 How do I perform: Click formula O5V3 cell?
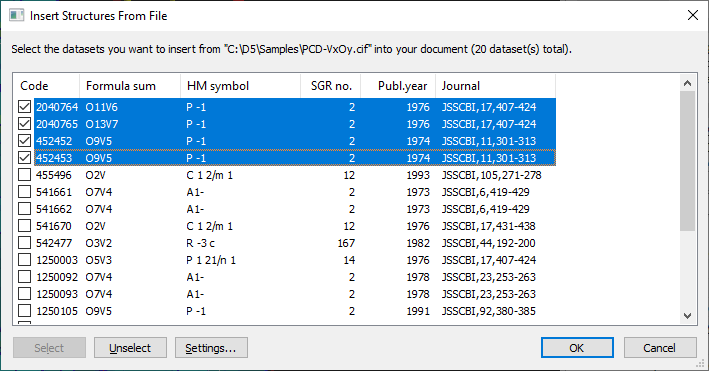click(99, 260)
